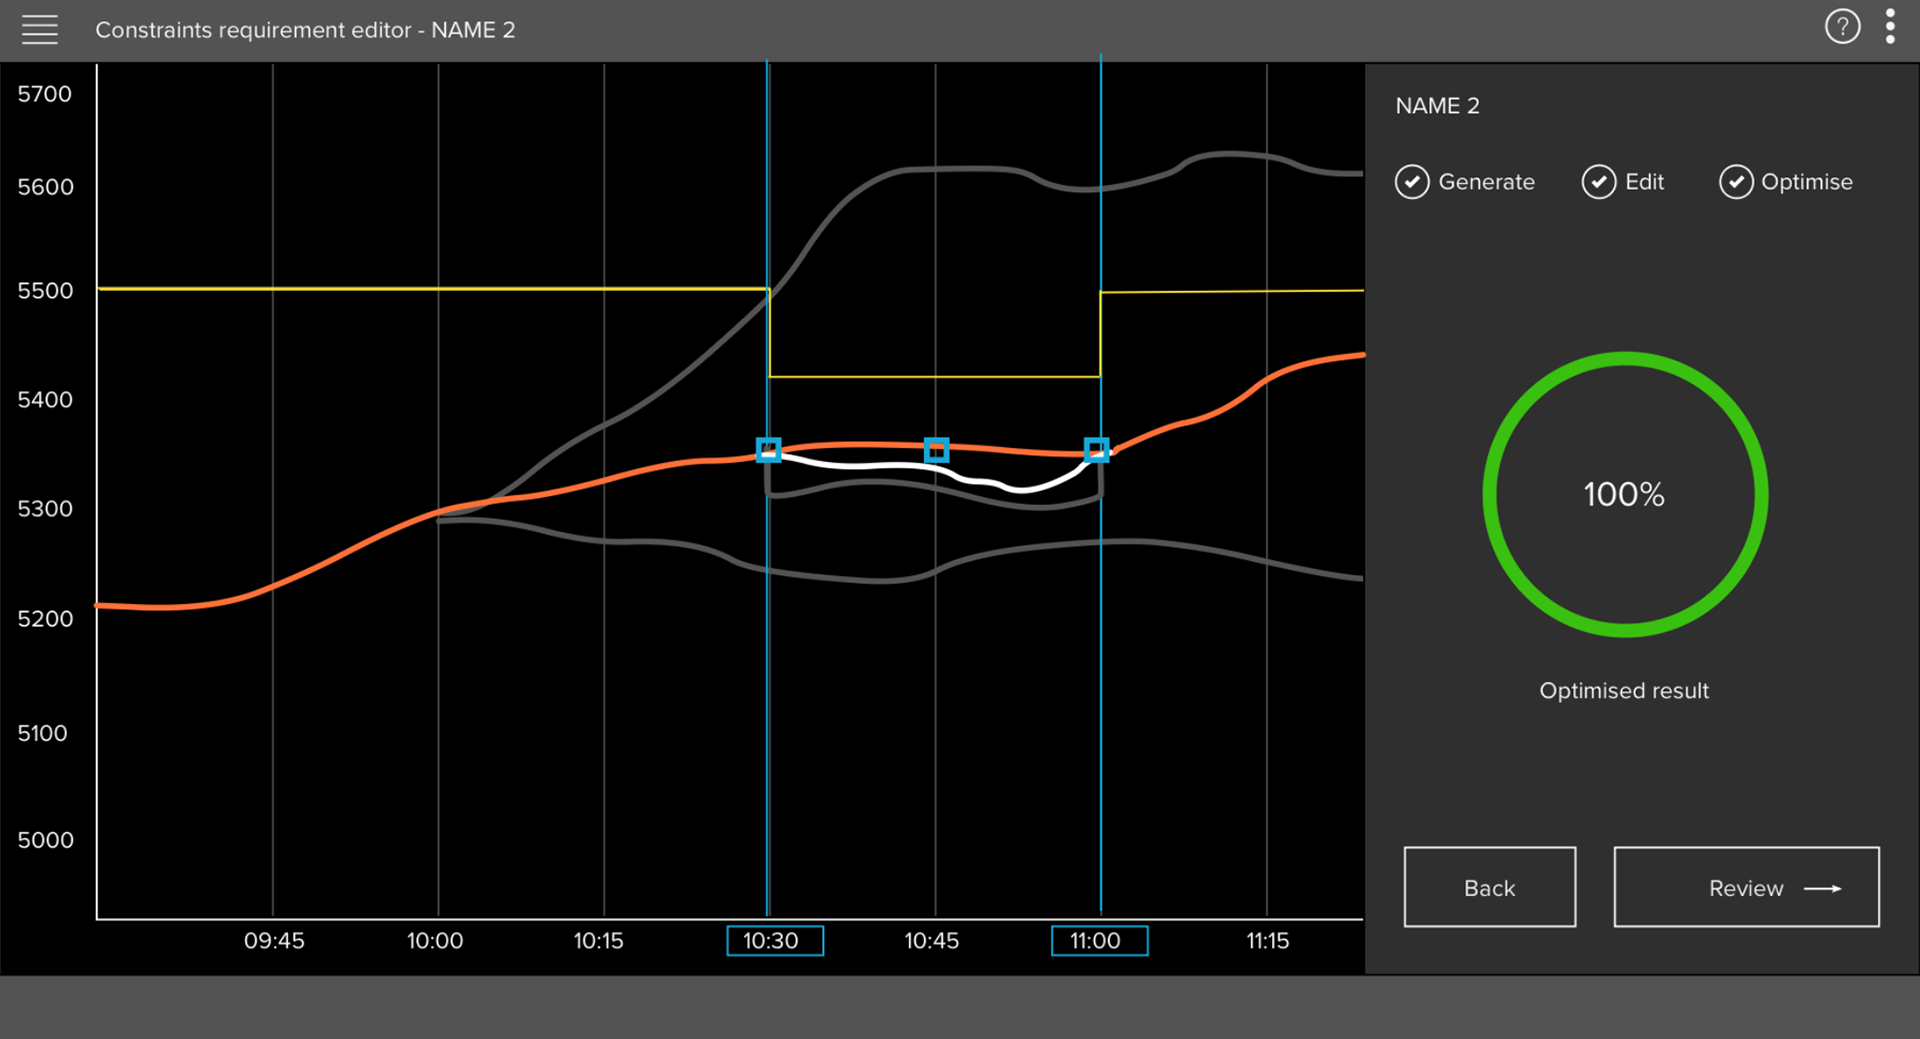Click the Constraints requirement editor title
Viewport: 1920px width, 1039px height.
point(305,30)
